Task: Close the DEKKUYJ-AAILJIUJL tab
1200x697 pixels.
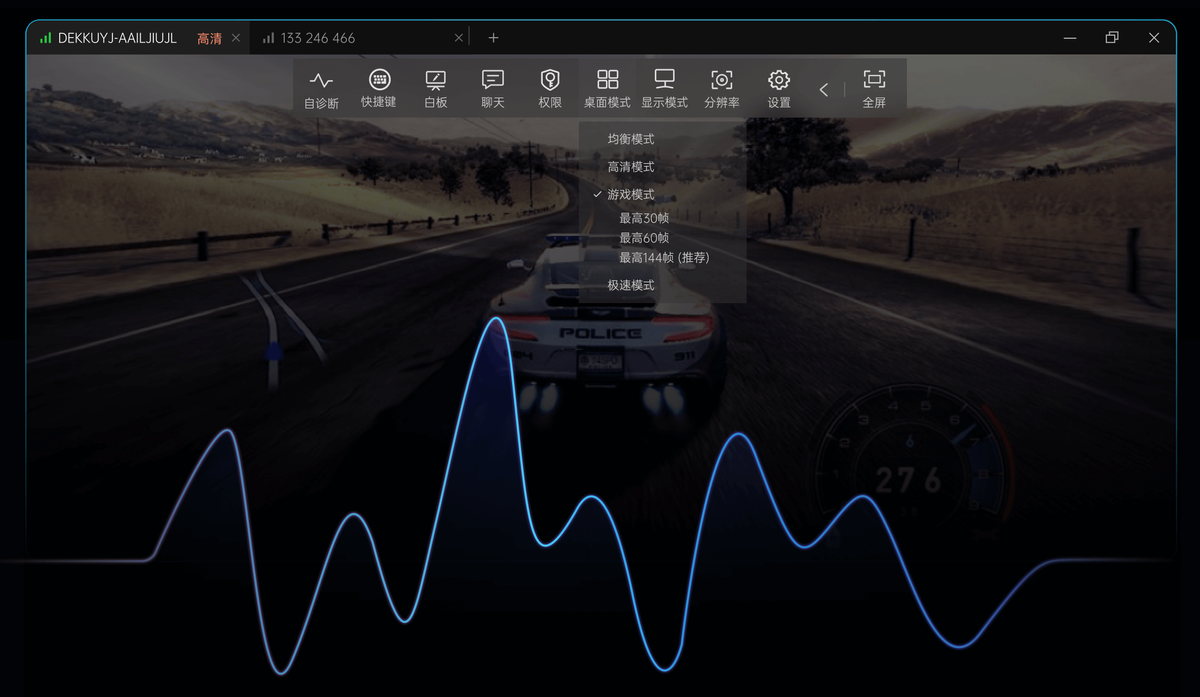Action: (x=236, y=38)
